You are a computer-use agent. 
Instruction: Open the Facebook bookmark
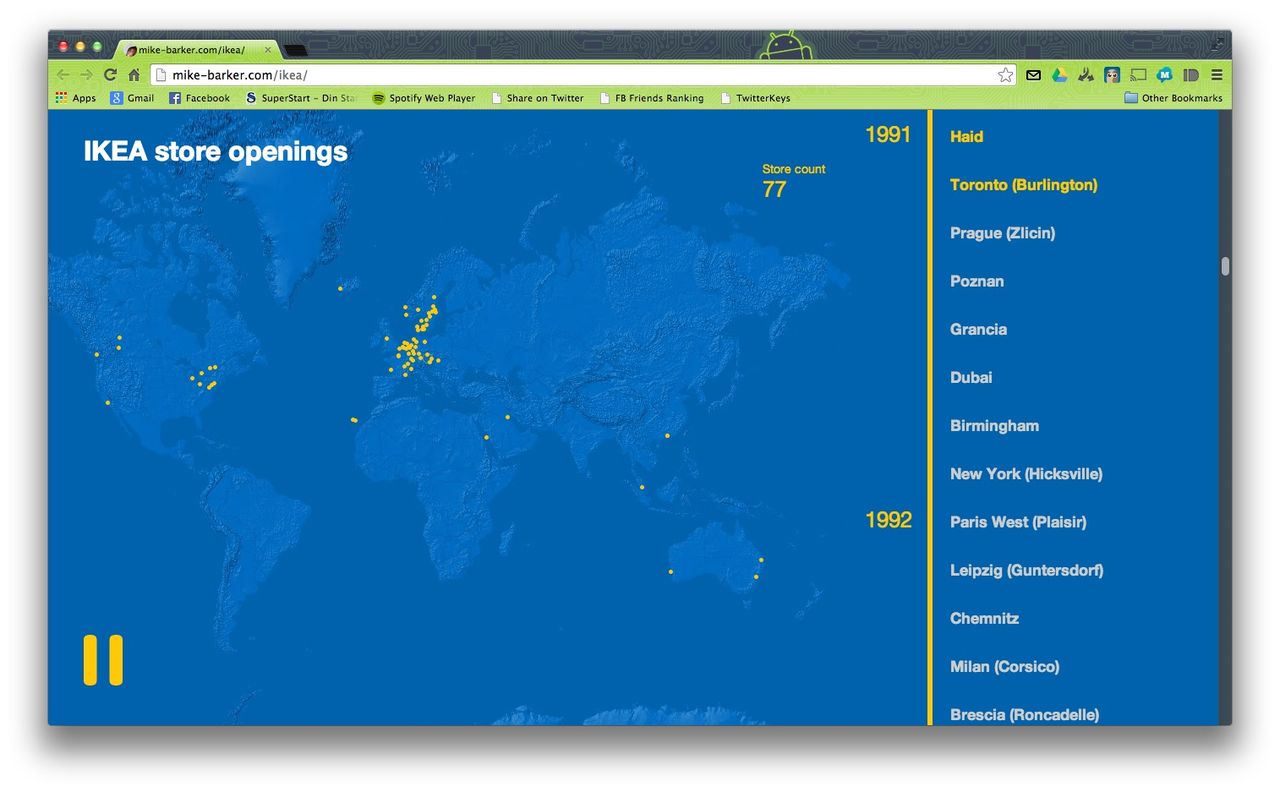[x=199, y=98]
